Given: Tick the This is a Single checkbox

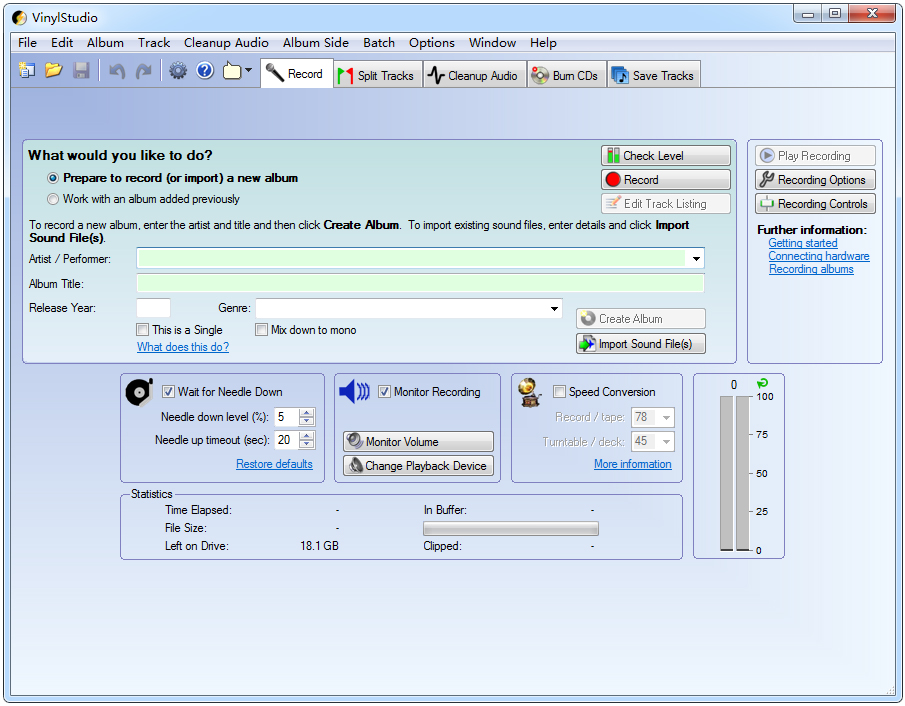Looking at the screenshot, I should (x=143, y=330).
